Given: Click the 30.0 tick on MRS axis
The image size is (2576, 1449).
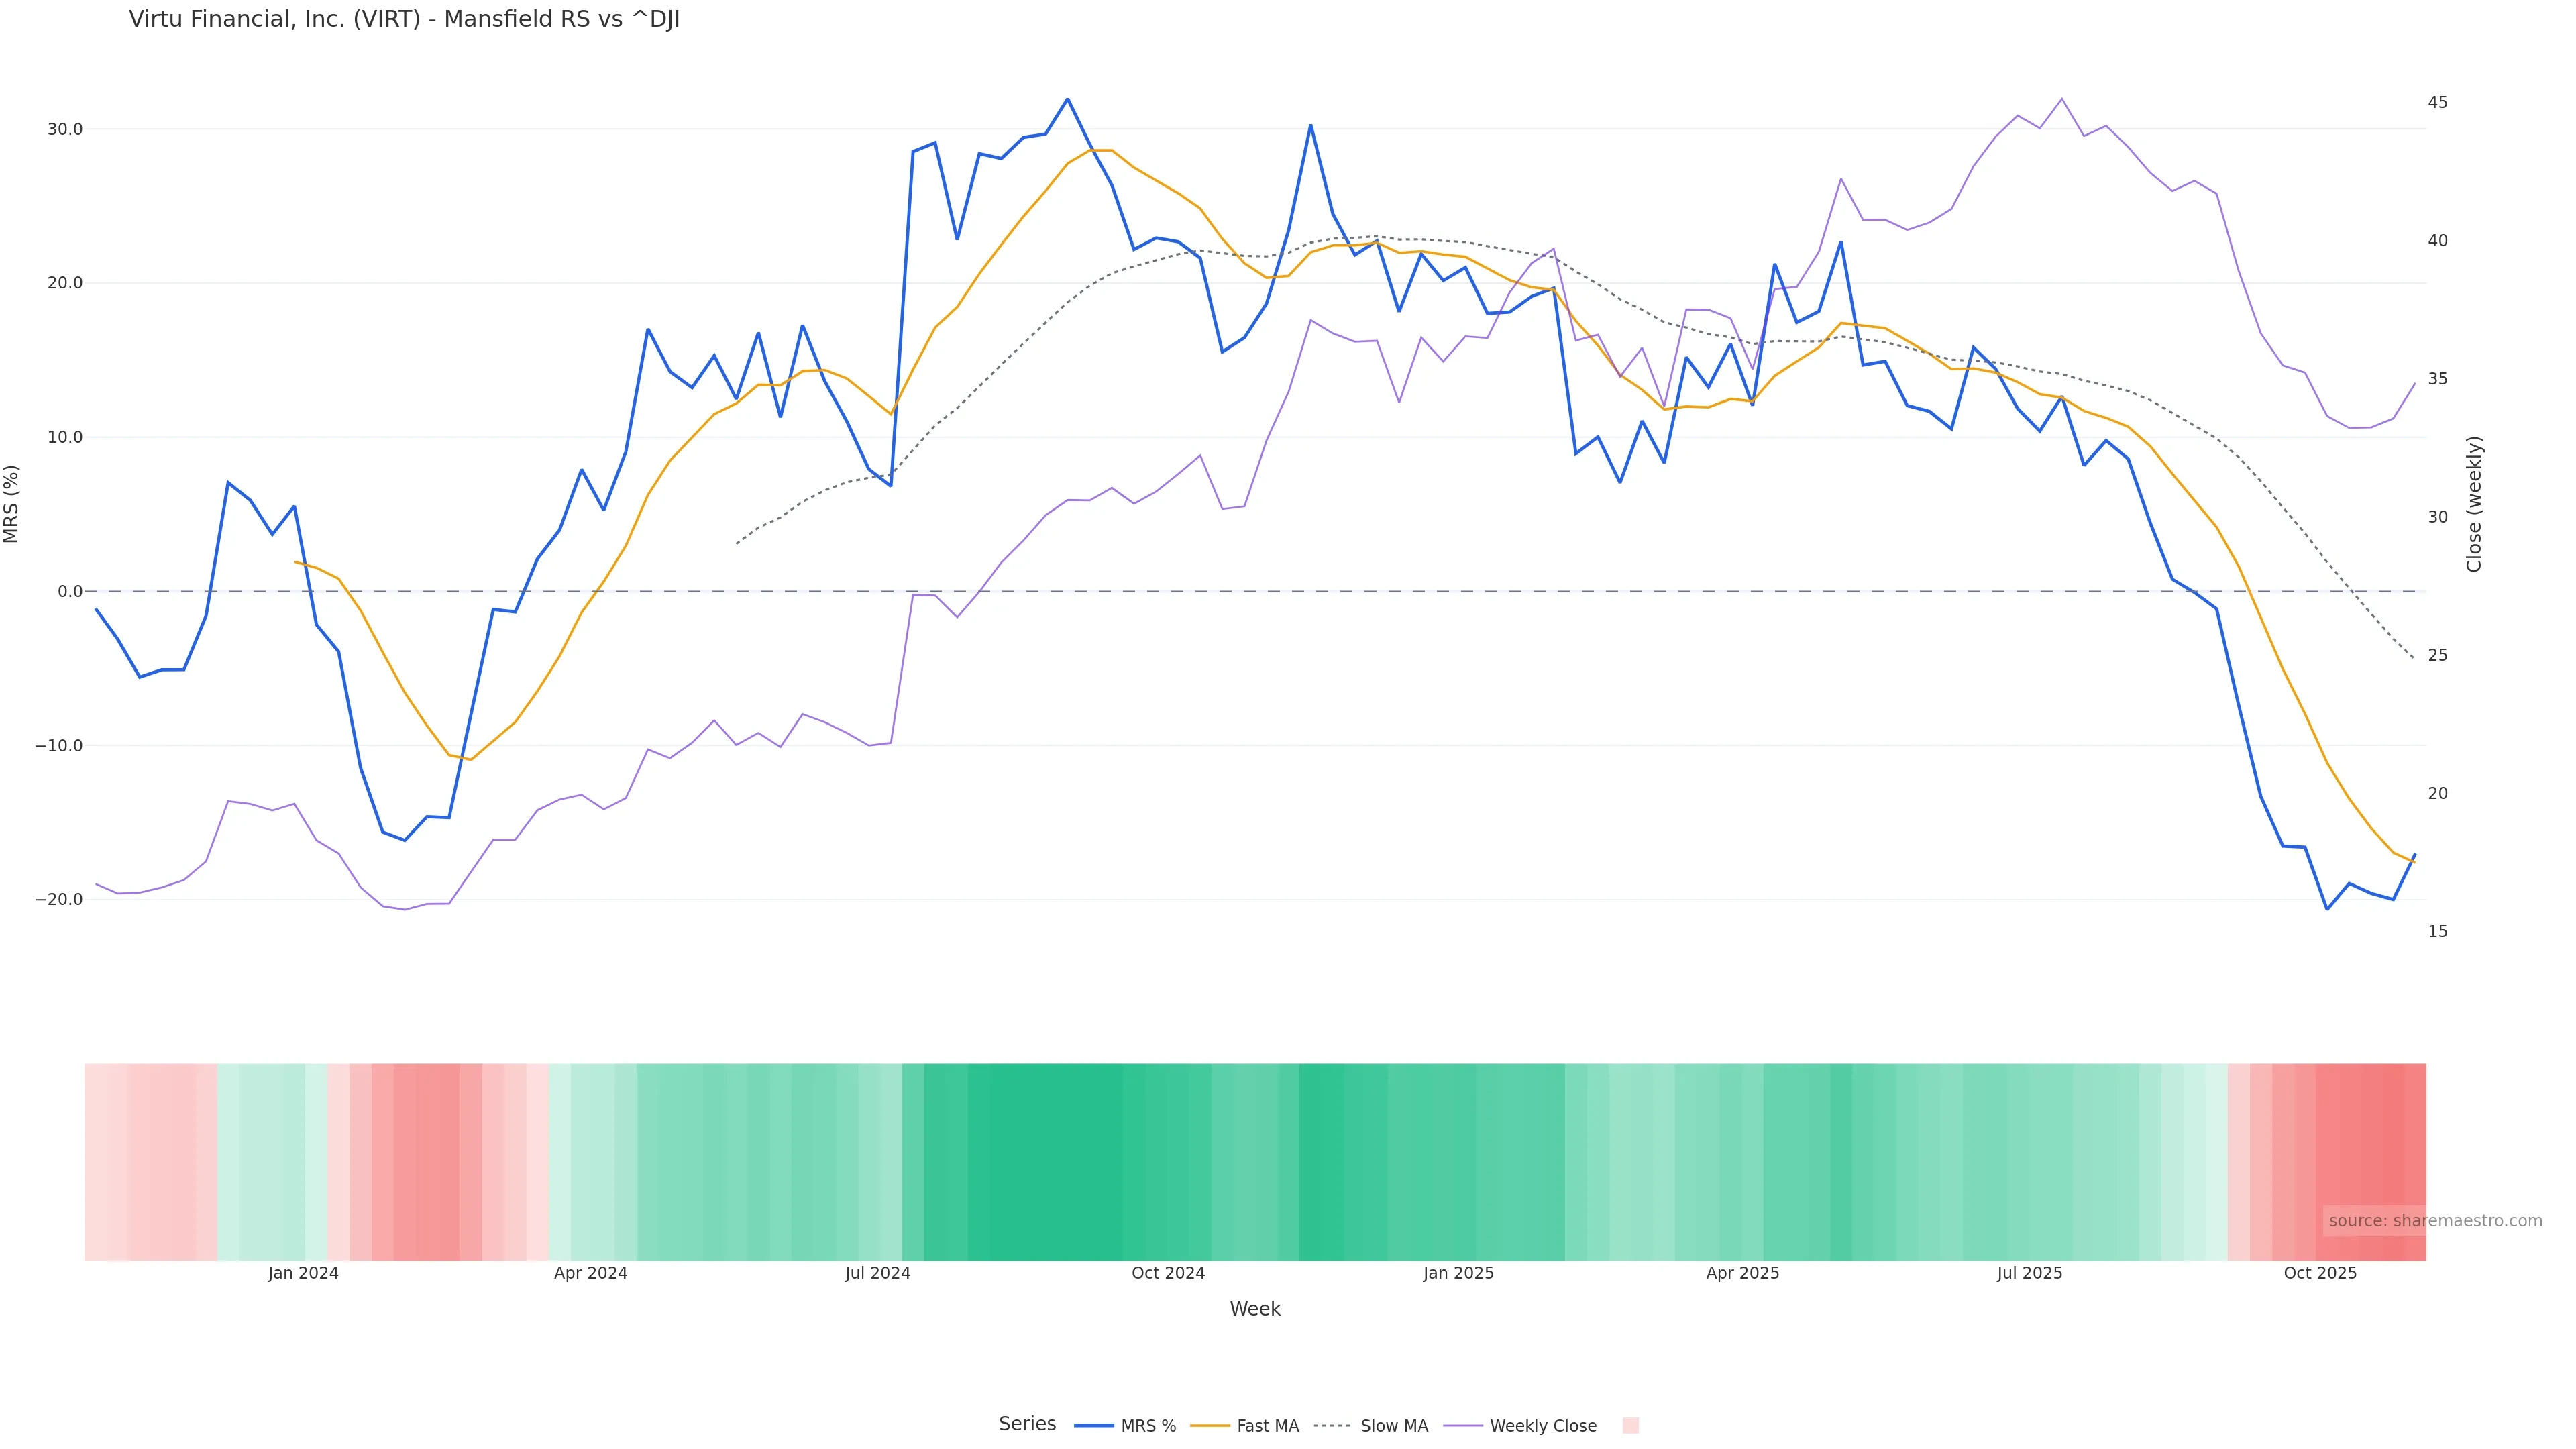Looking at the screenshot, I should coord(64,129).
